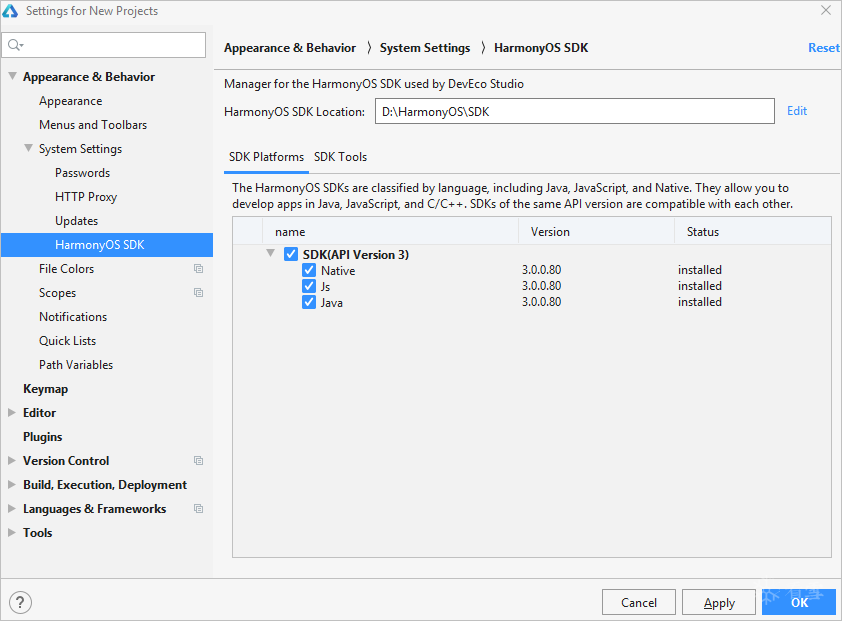Click the Apply button
This screenshot has width=842, height=621.
tap(720, 602)
